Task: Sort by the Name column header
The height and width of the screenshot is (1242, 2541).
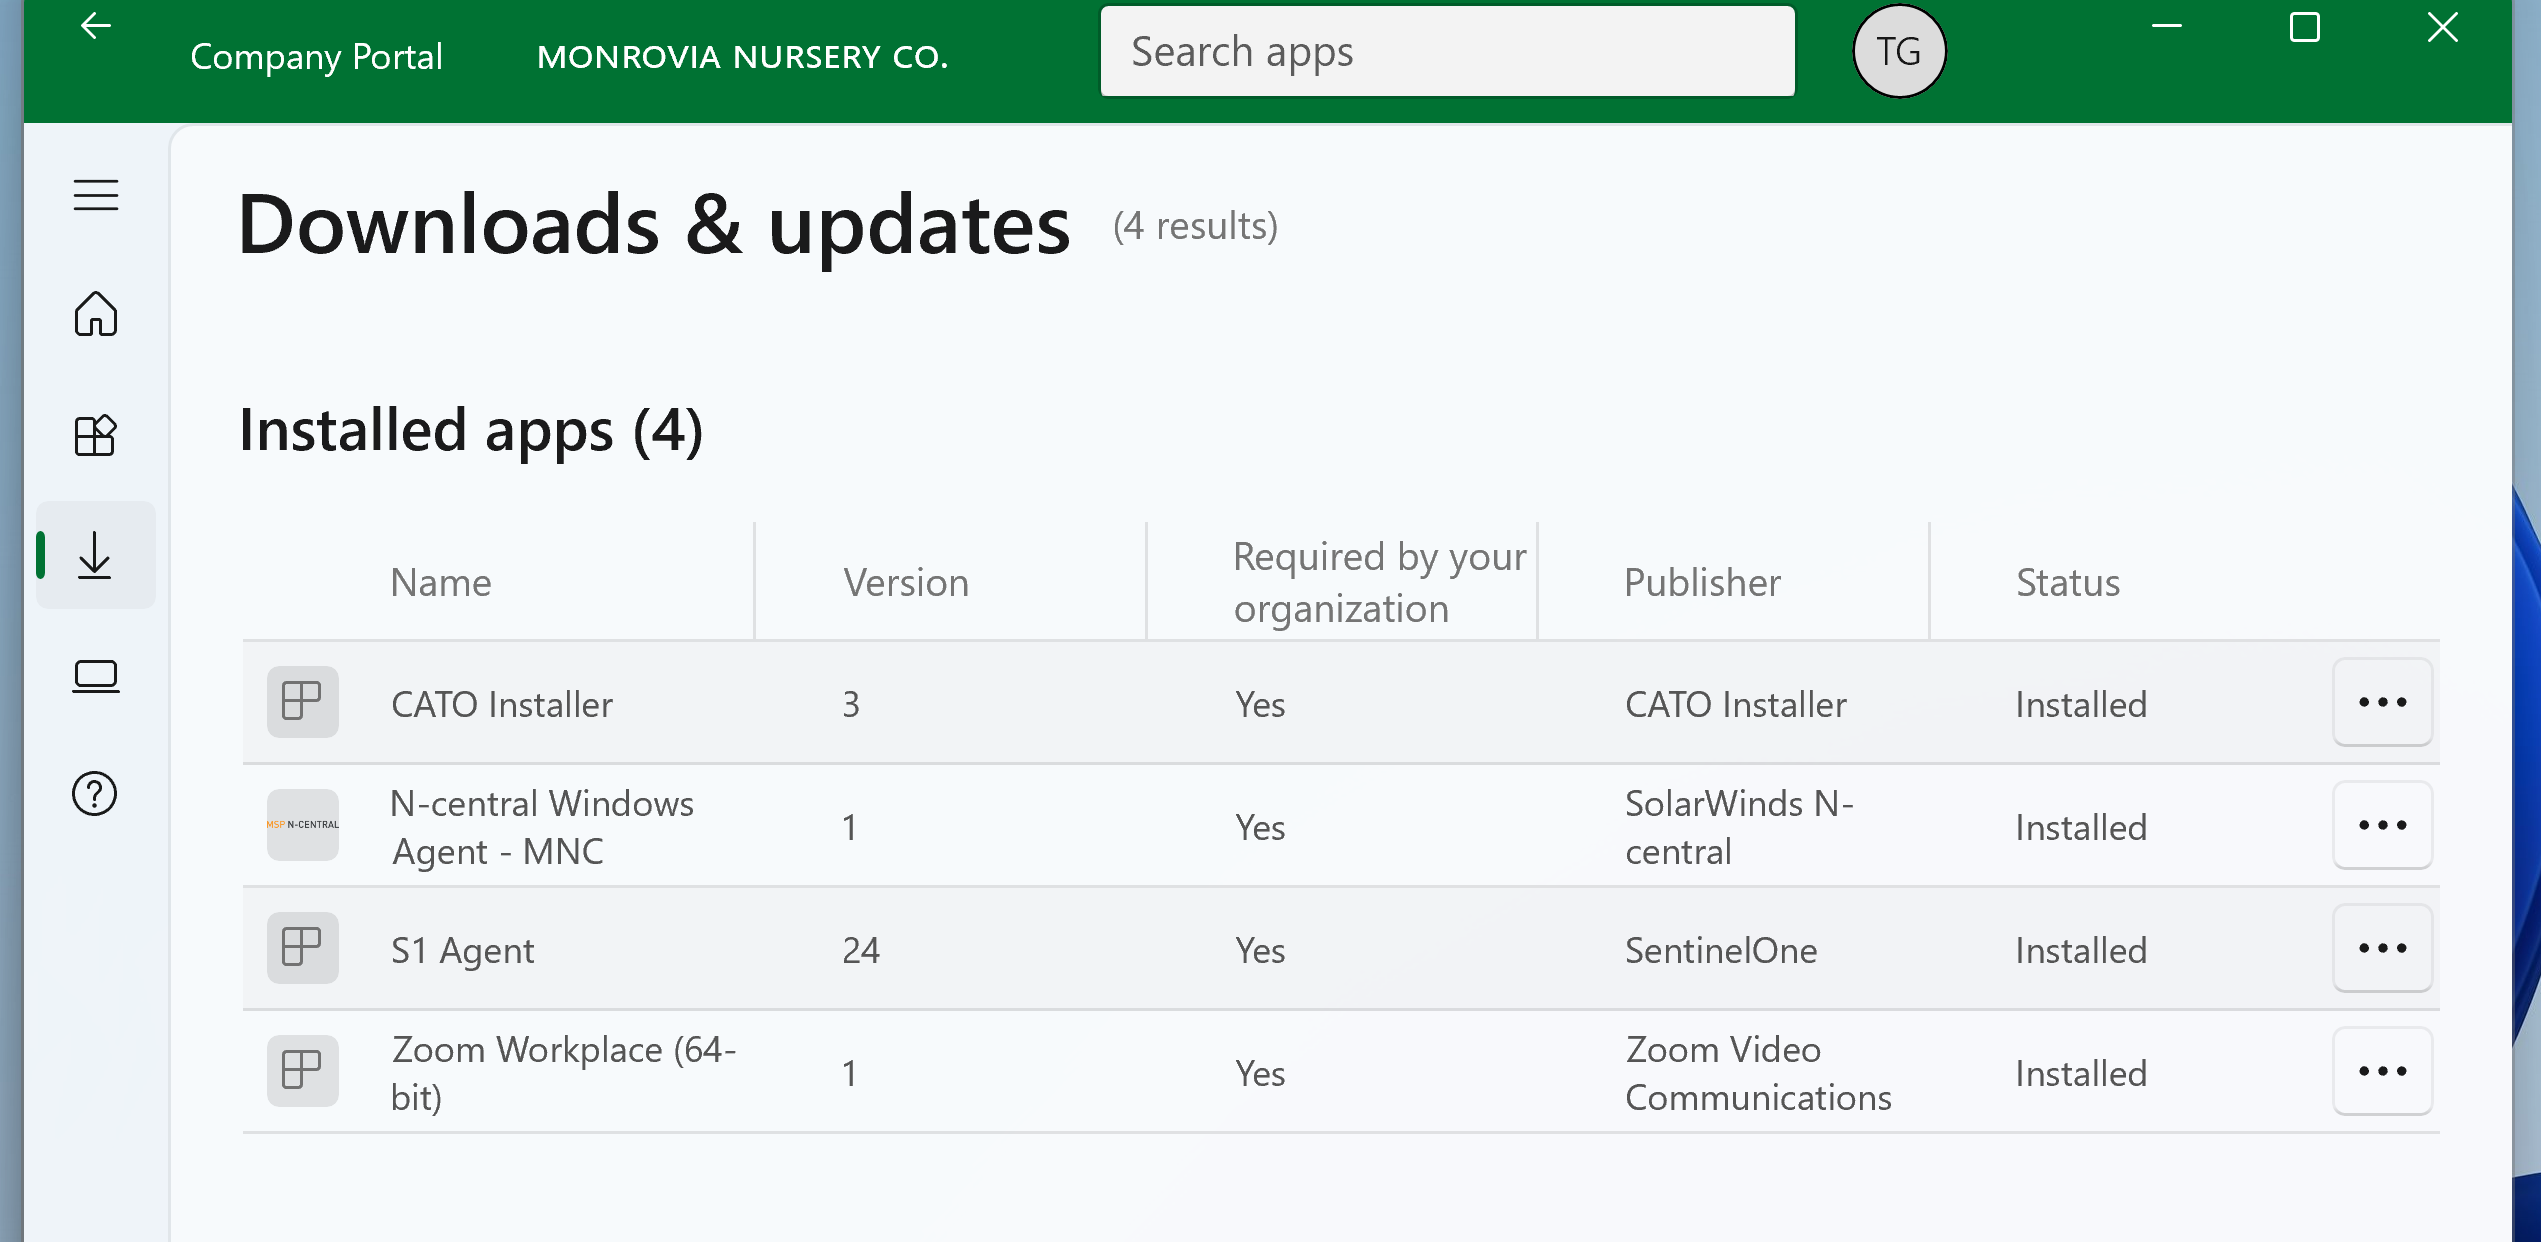Action: 441,582
